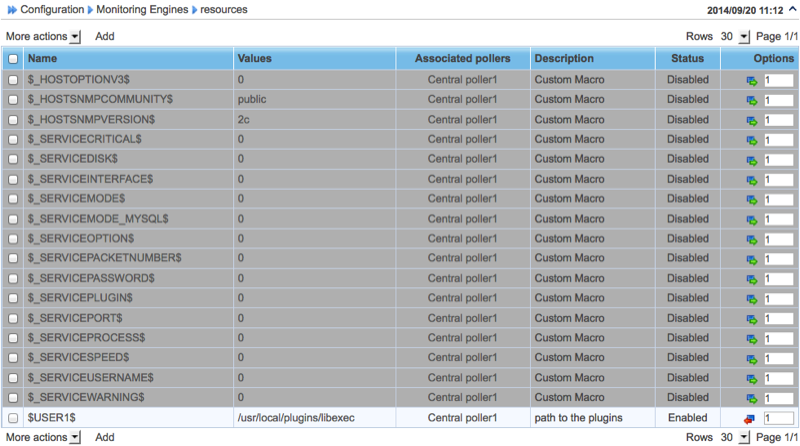The image size is (800, 446).
Task: Tick the select-all checkbox in table header
Action: [x=13, y=59]
